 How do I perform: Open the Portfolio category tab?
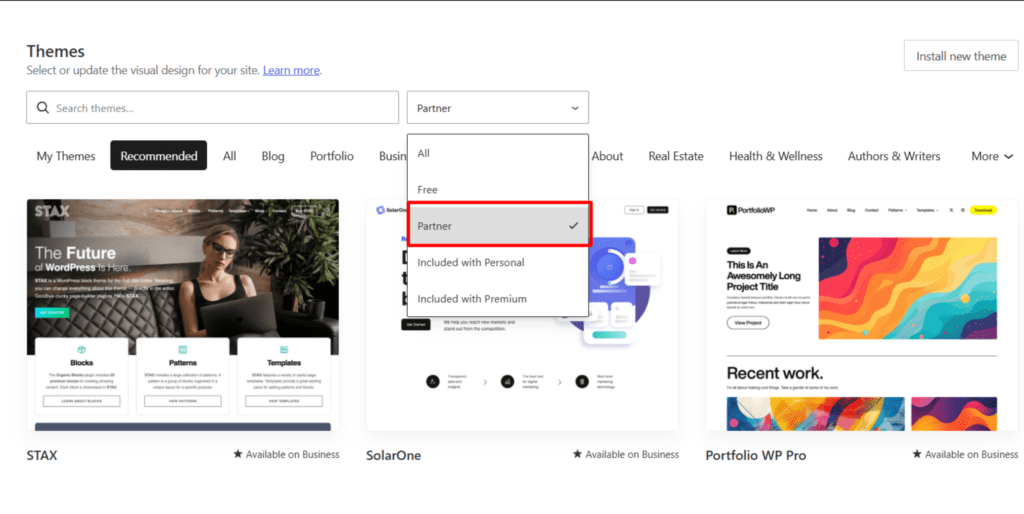pyautogui.click(x=332, y=156)
